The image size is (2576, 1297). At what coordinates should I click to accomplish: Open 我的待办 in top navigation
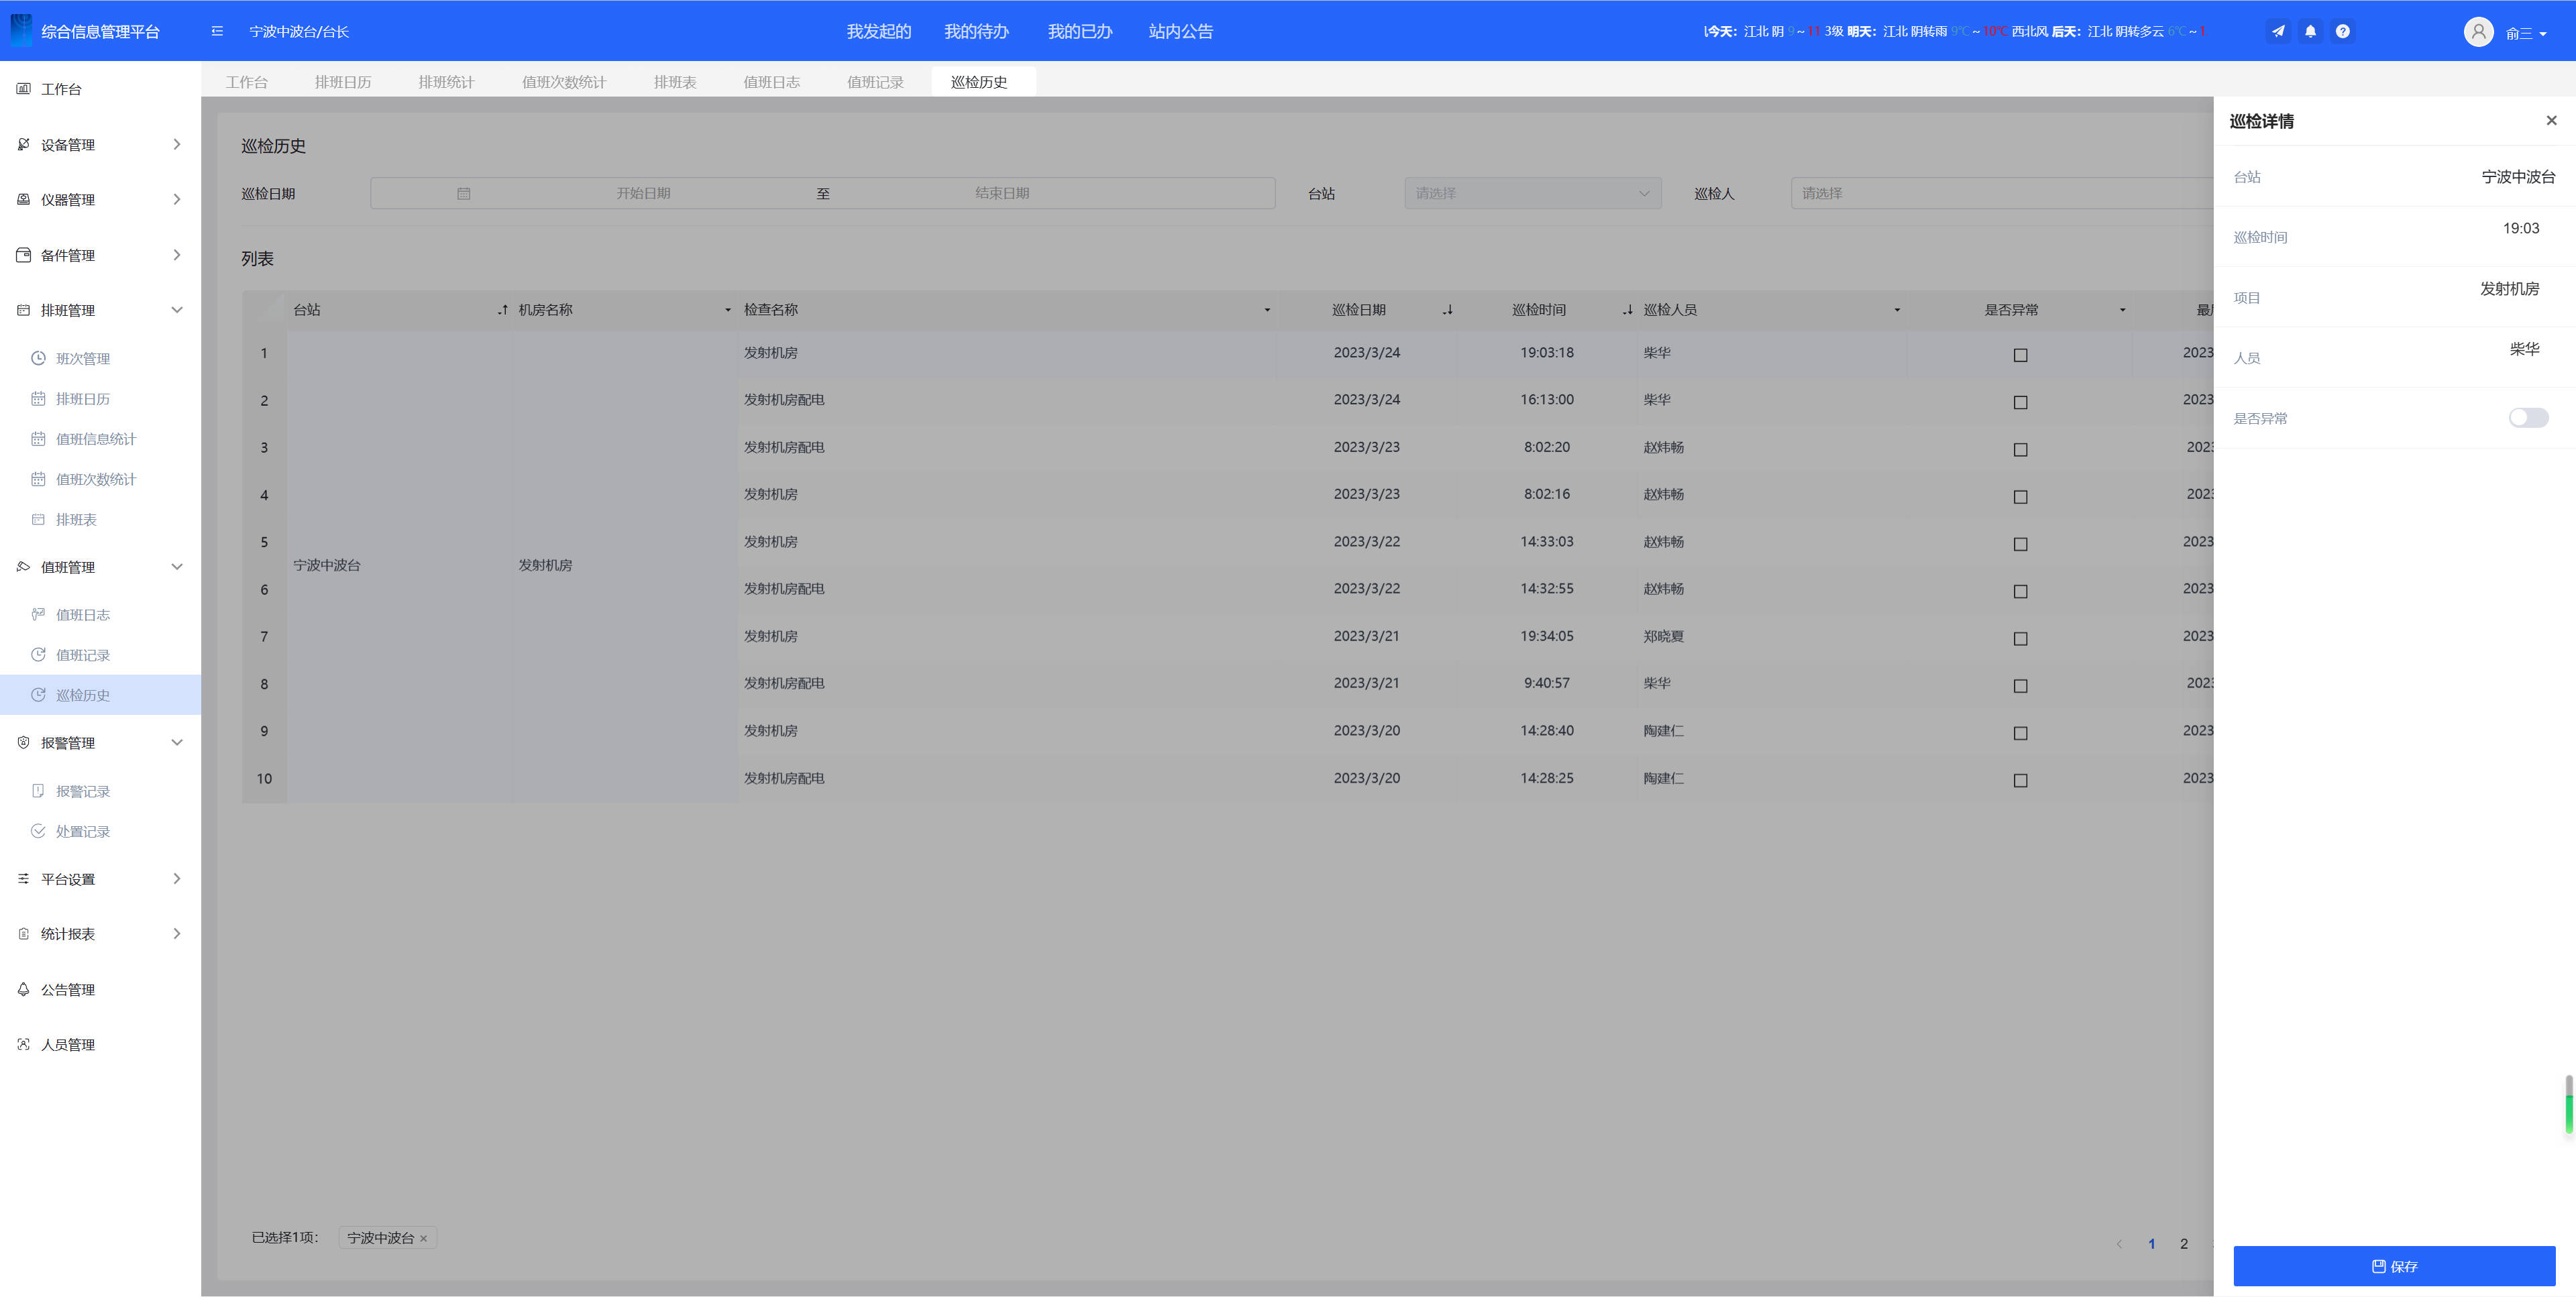pos(976,31)
